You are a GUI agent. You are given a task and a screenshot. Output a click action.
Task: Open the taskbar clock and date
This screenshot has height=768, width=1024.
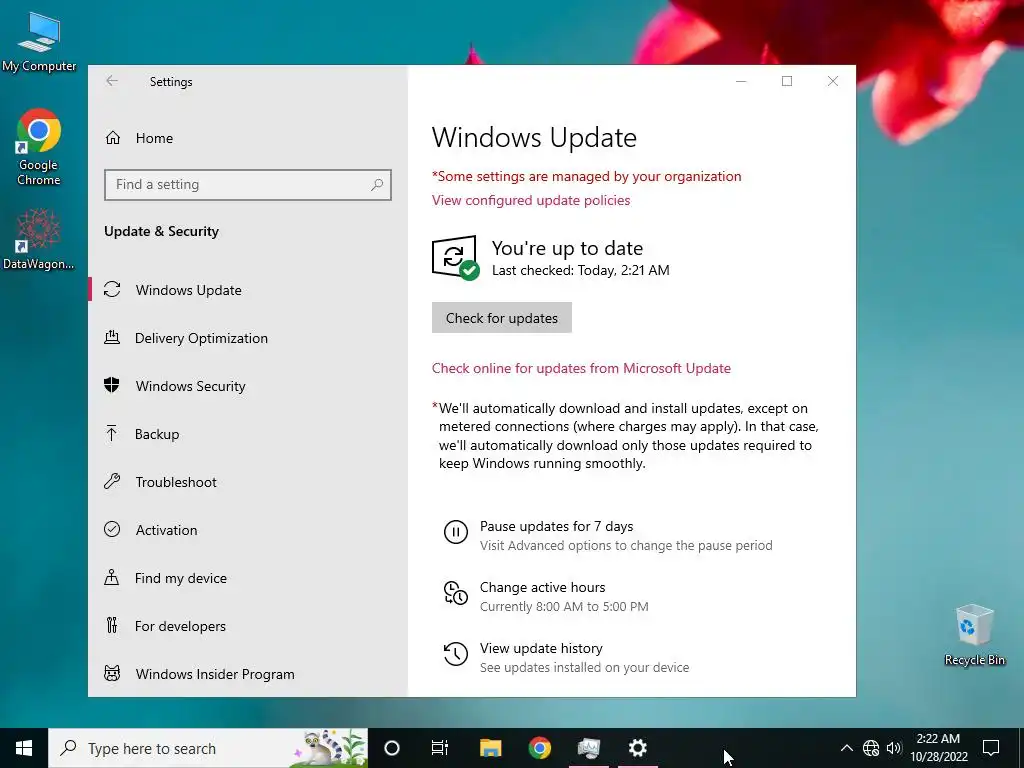pos(938,748)
